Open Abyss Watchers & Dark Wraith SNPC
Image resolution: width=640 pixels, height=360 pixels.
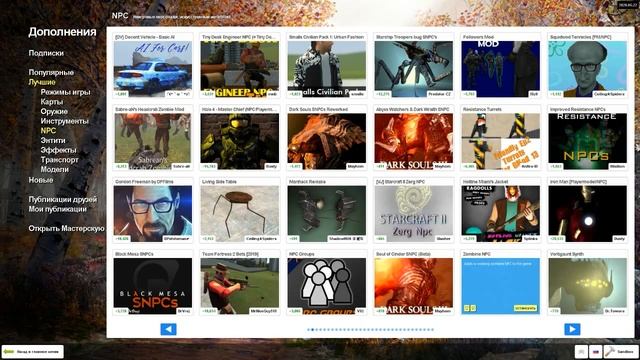pos(413,141)
